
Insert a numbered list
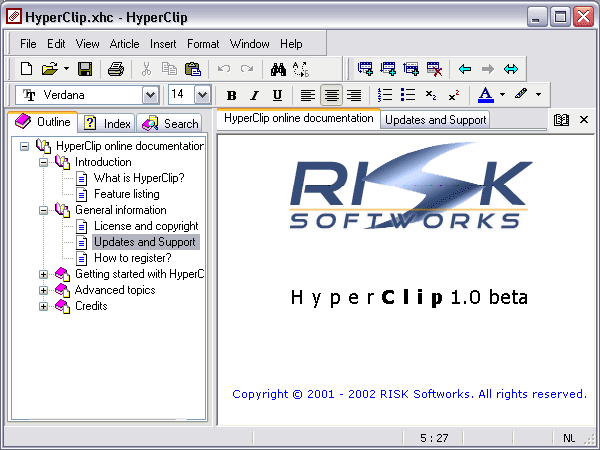pos(385,95)
